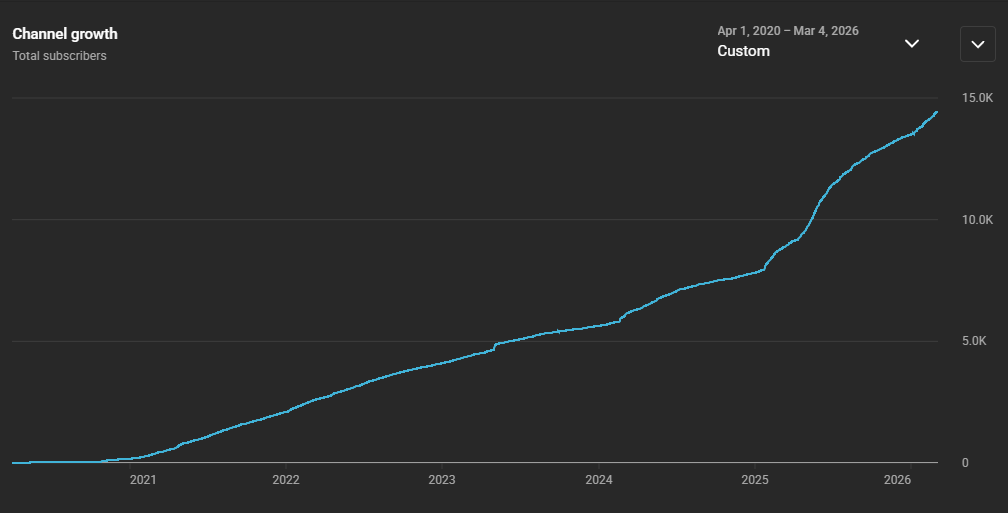Select the 2023 x-axis year marker
The width and height of the screenshot is (1008, 513).
(442, 481)
